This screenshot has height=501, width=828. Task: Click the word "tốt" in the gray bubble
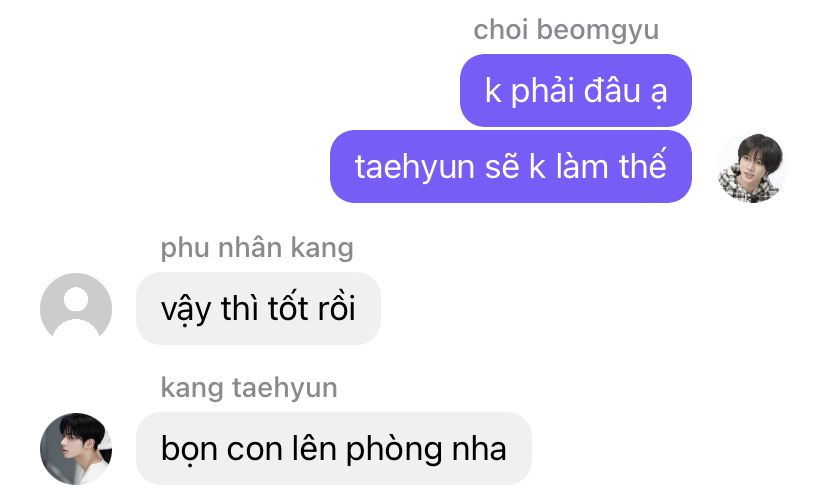click(288, 308)
